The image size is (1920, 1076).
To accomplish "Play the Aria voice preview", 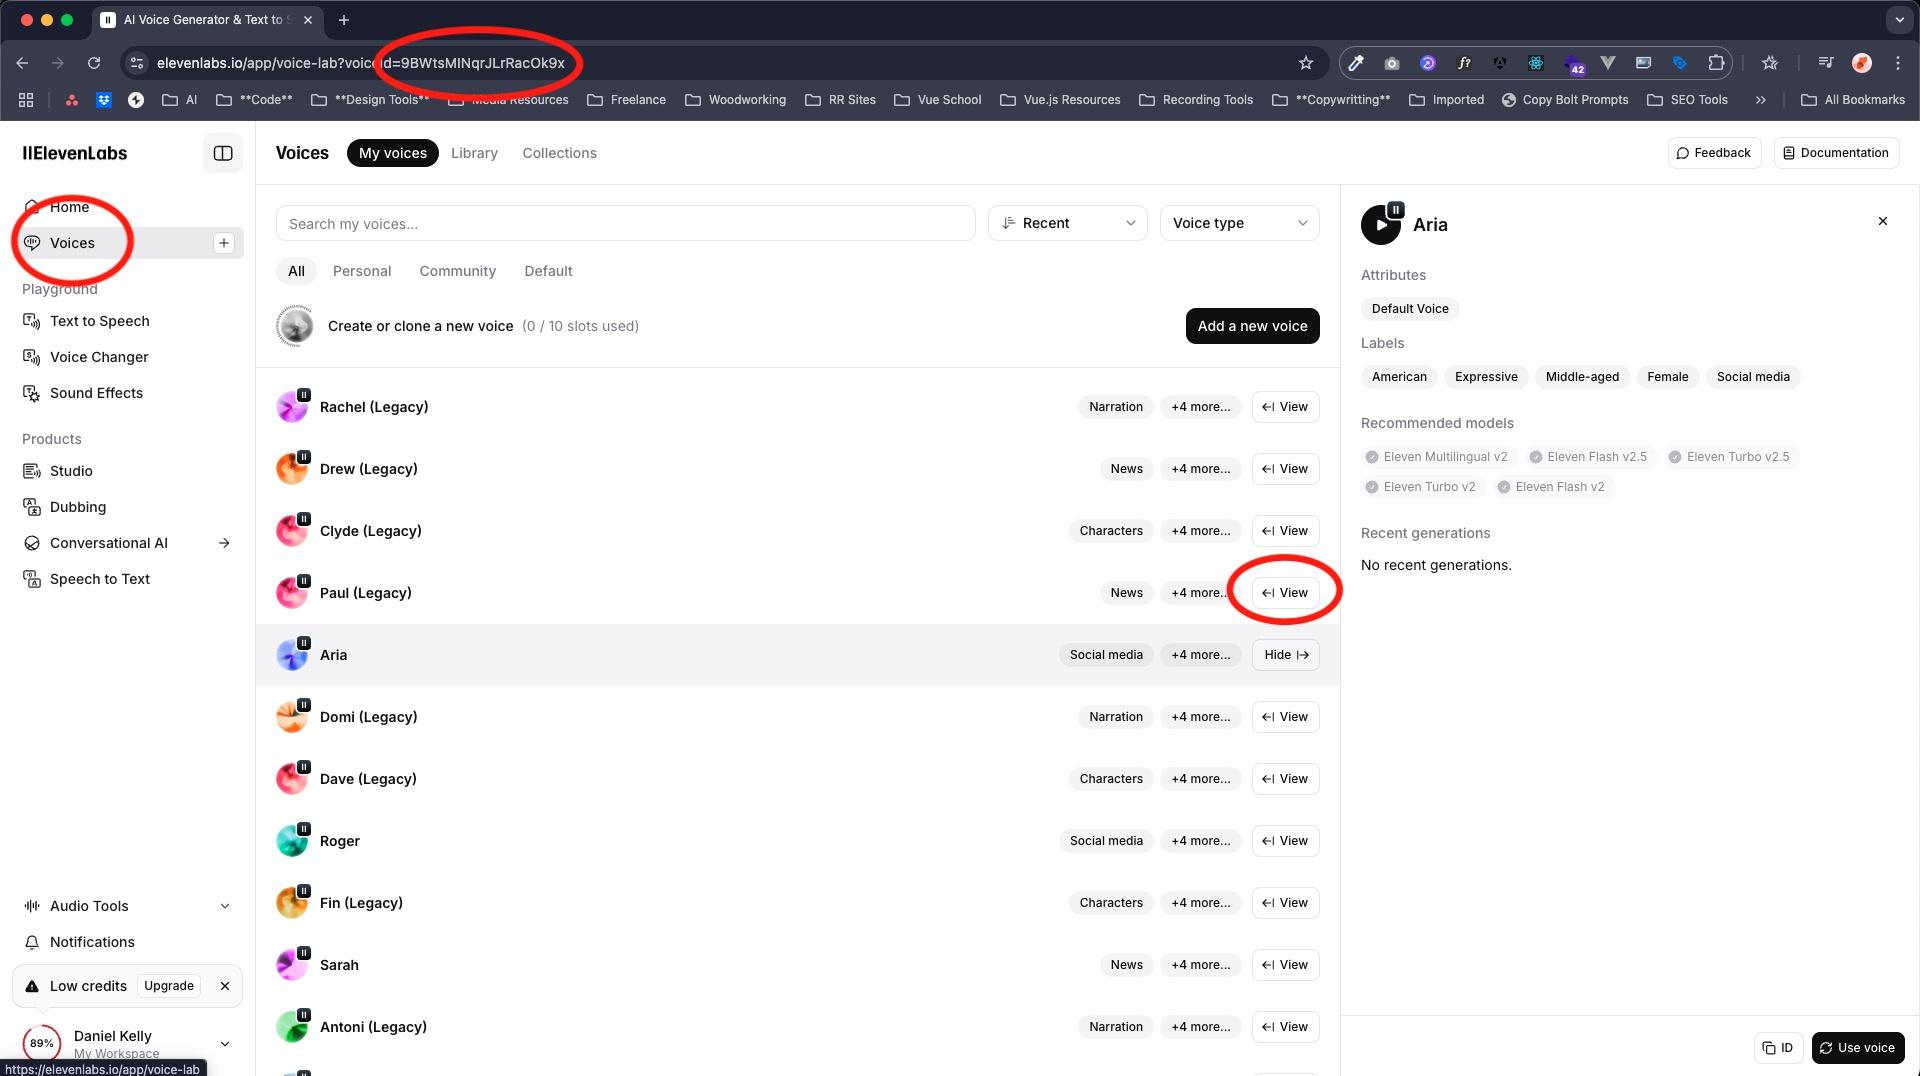I will tap(1380, 225).
